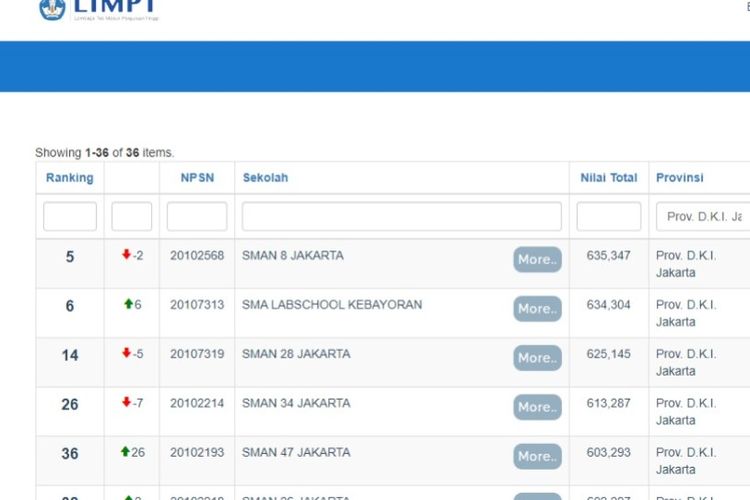Select the Nilai Total filter box

(x=608, y=216)
